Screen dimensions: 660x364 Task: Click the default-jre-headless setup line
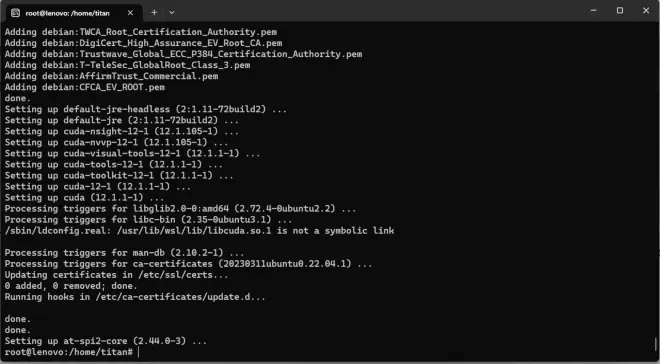click(146, 109)
